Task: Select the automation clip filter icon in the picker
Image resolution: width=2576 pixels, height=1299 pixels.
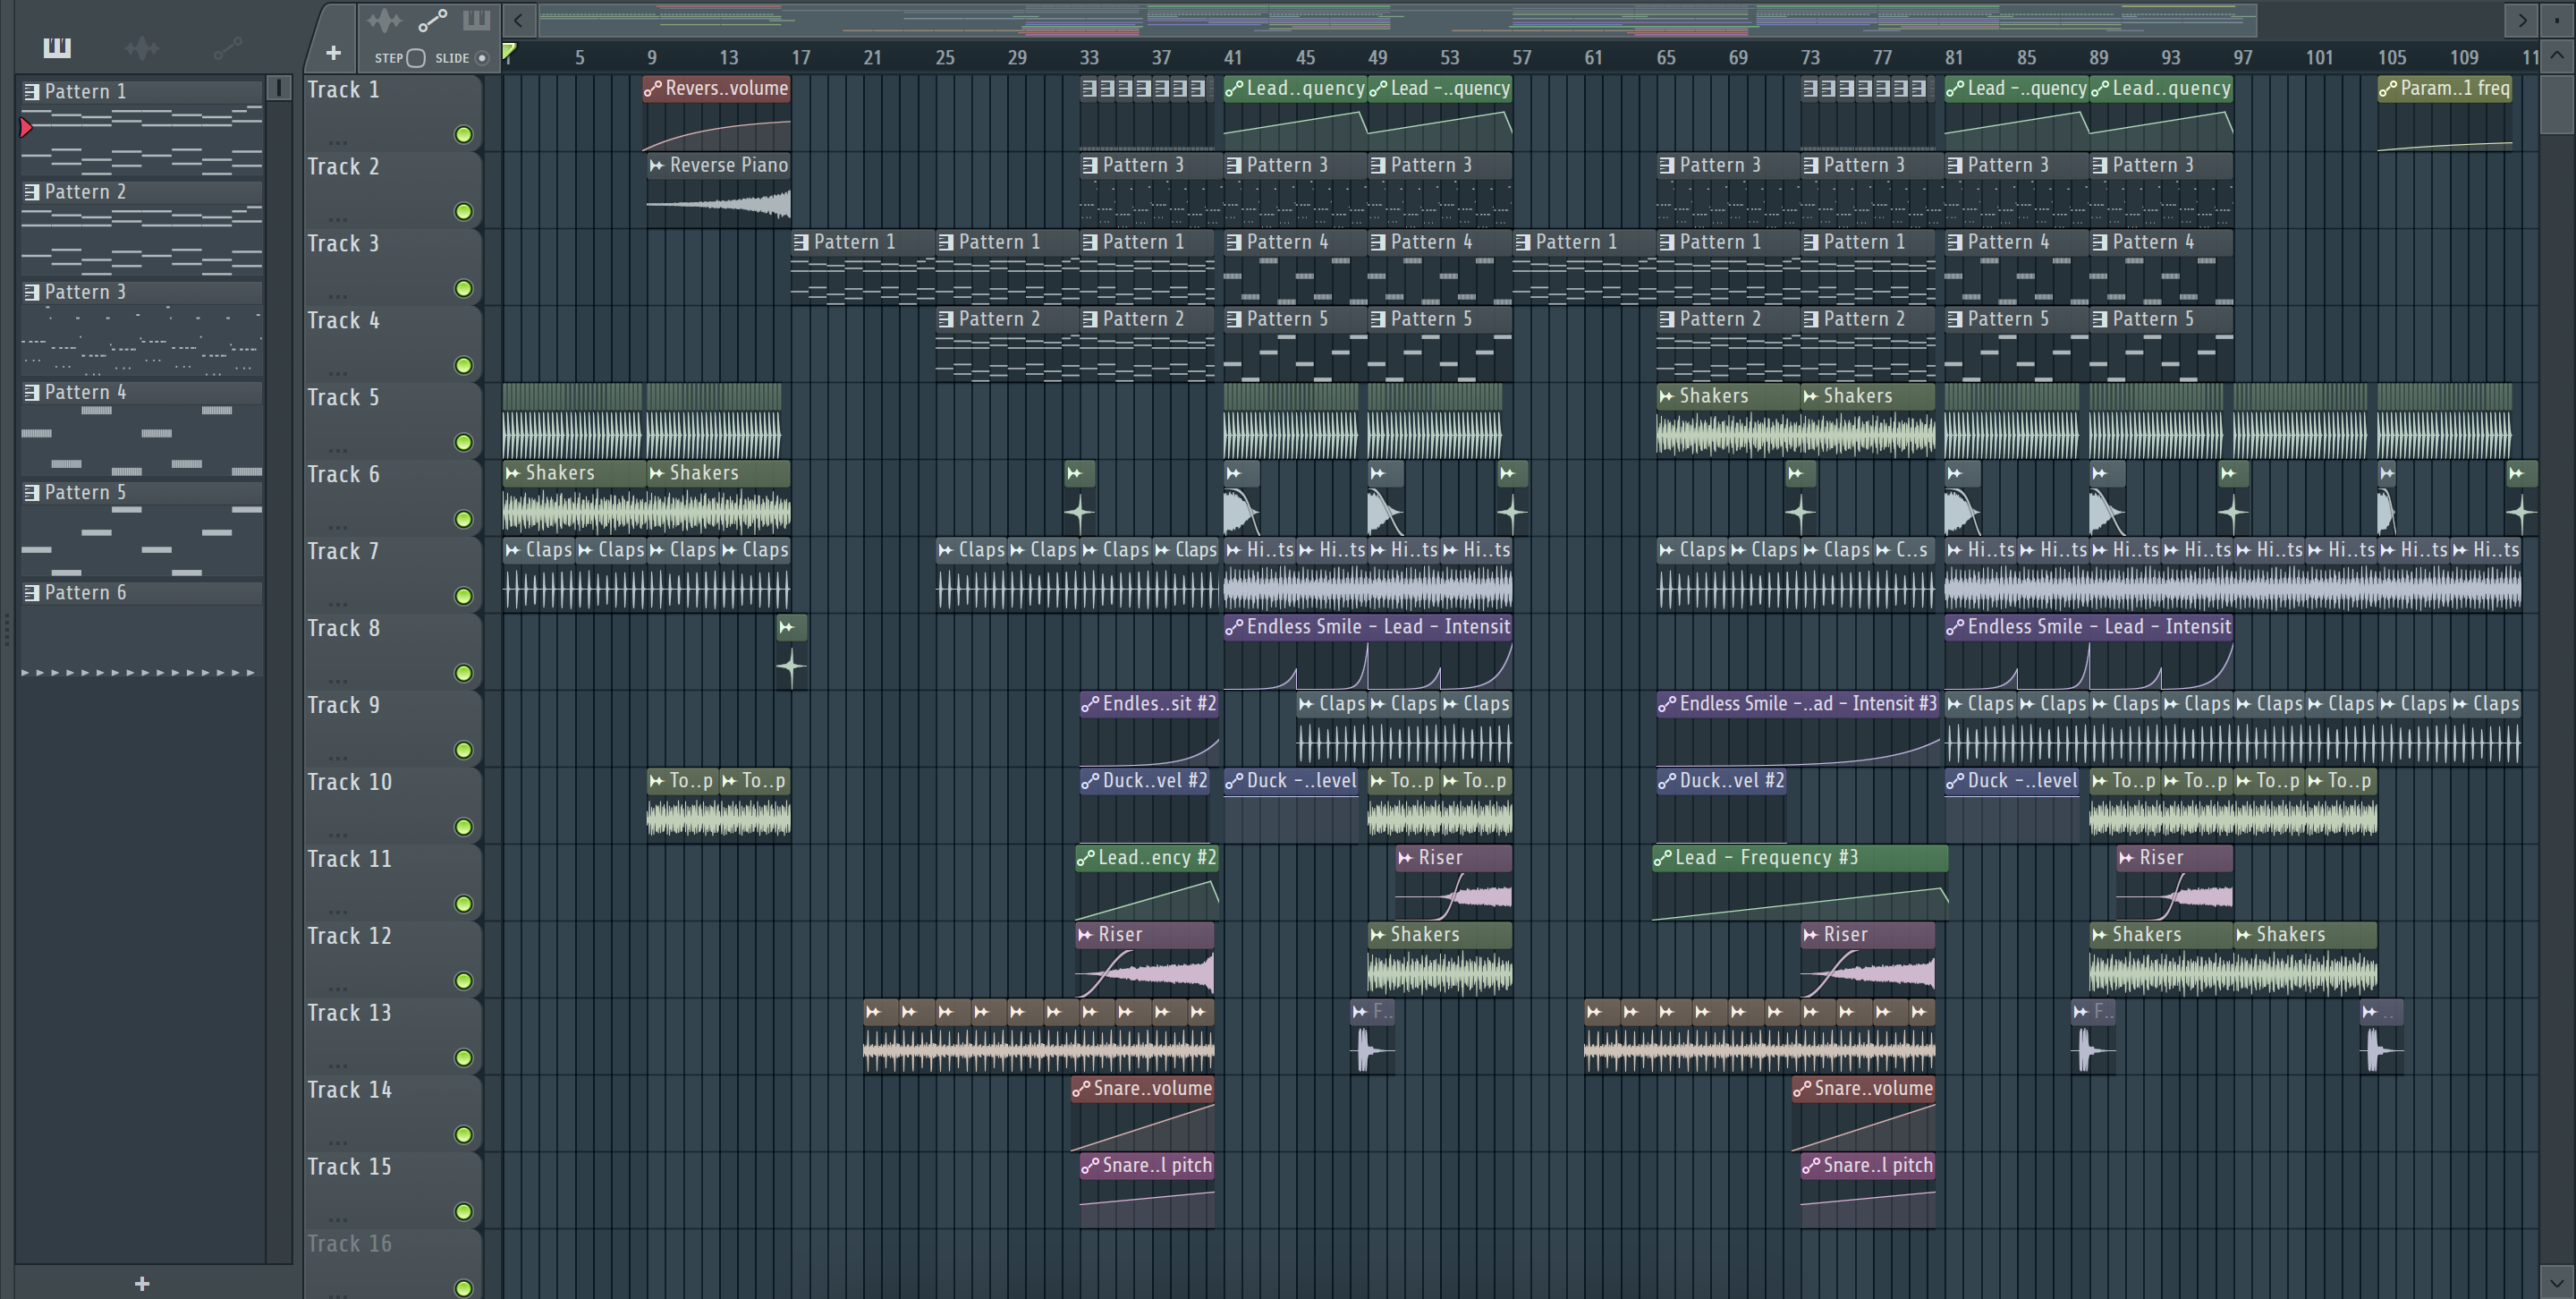Action: point(228,47)
